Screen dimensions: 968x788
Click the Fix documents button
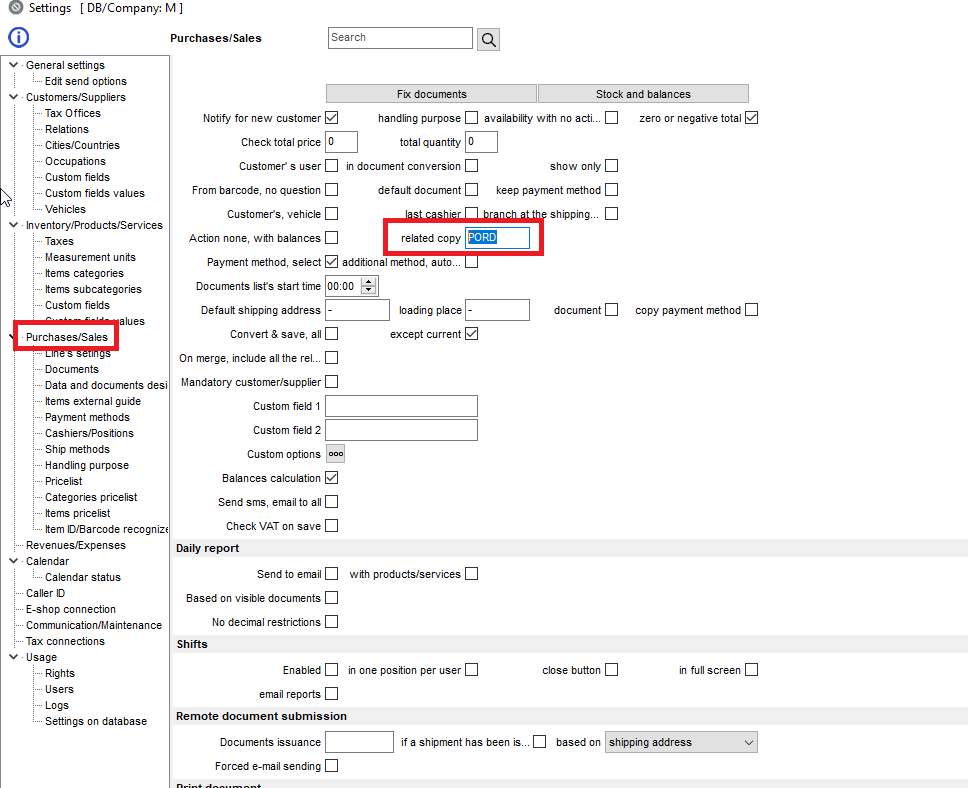point(431,94)
